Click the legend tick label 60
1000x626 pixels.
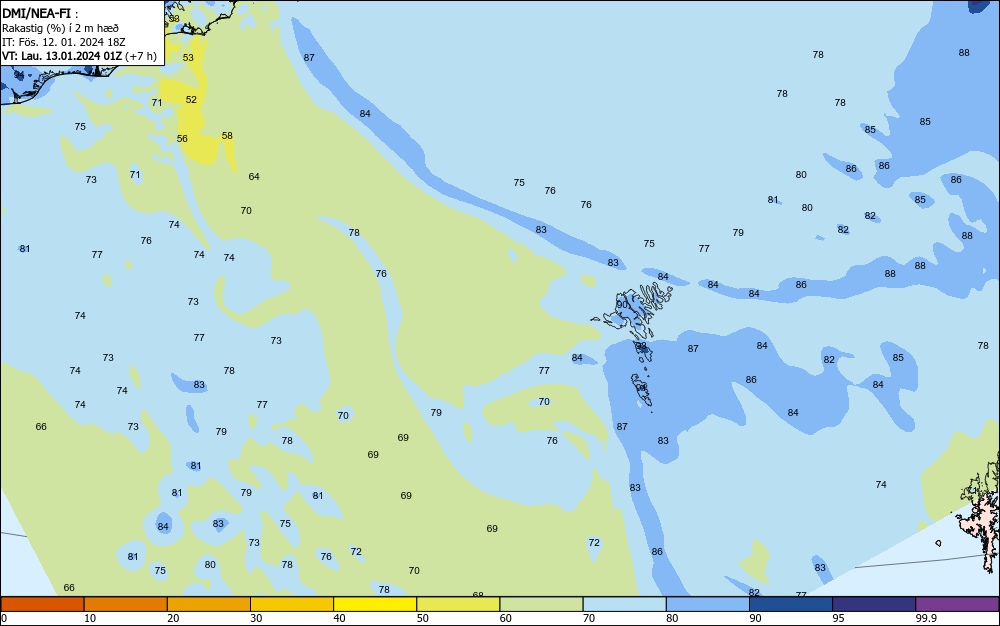click(x=506, y=618)
